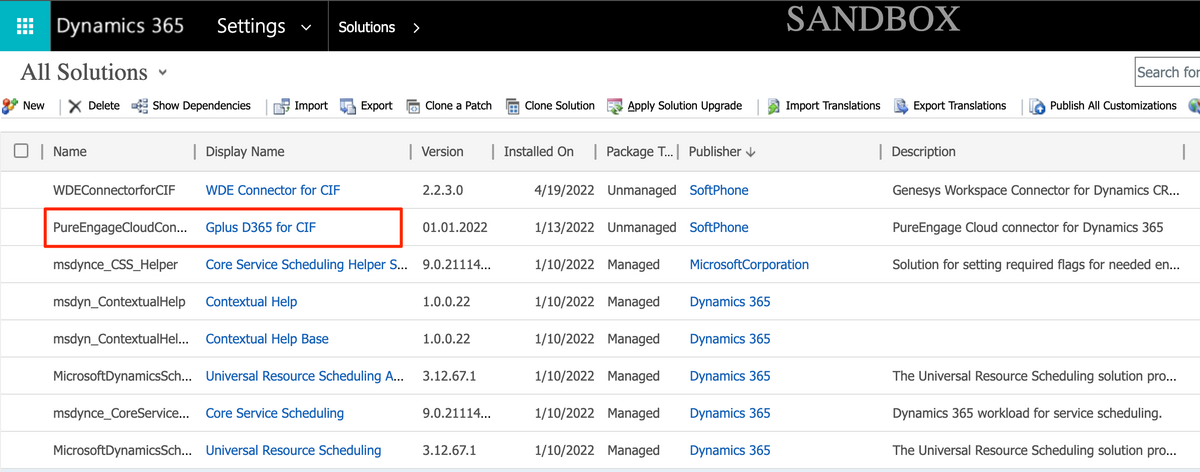Viewport: 1200px width, 472px height.
Task: Click the Delete X icon
Action: [x=75, y=106]
